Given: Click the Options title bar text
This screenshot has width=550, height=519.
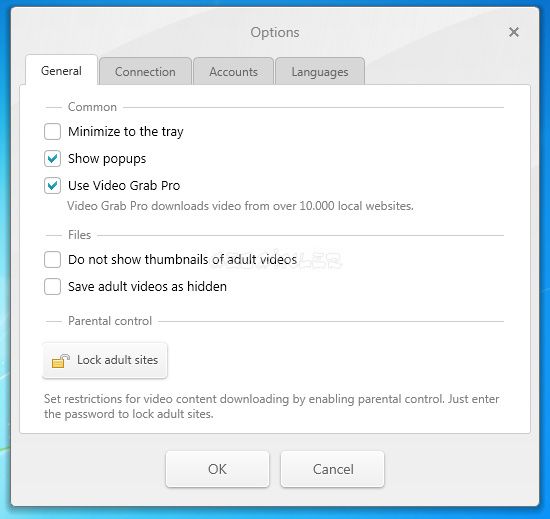Looking at the screenshot, I should [x=275, y=32].
